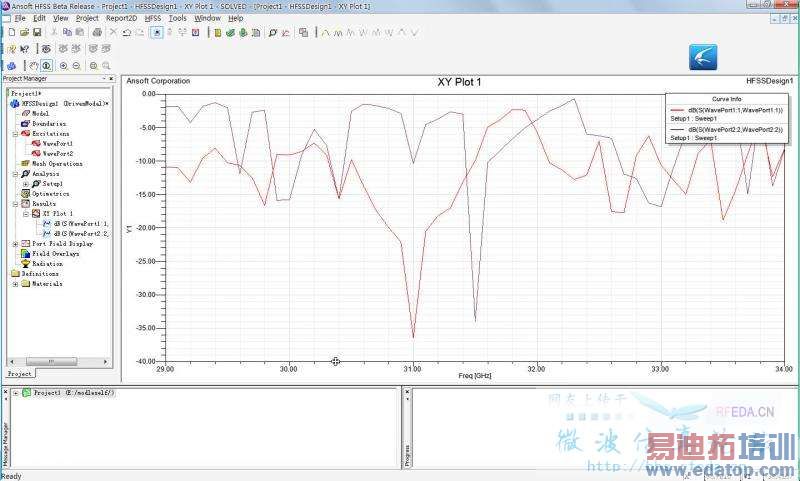The height and width of the screenshot is (481, 800).
Task: Expand the Setup1 tree node
Action: click(26, 184)
